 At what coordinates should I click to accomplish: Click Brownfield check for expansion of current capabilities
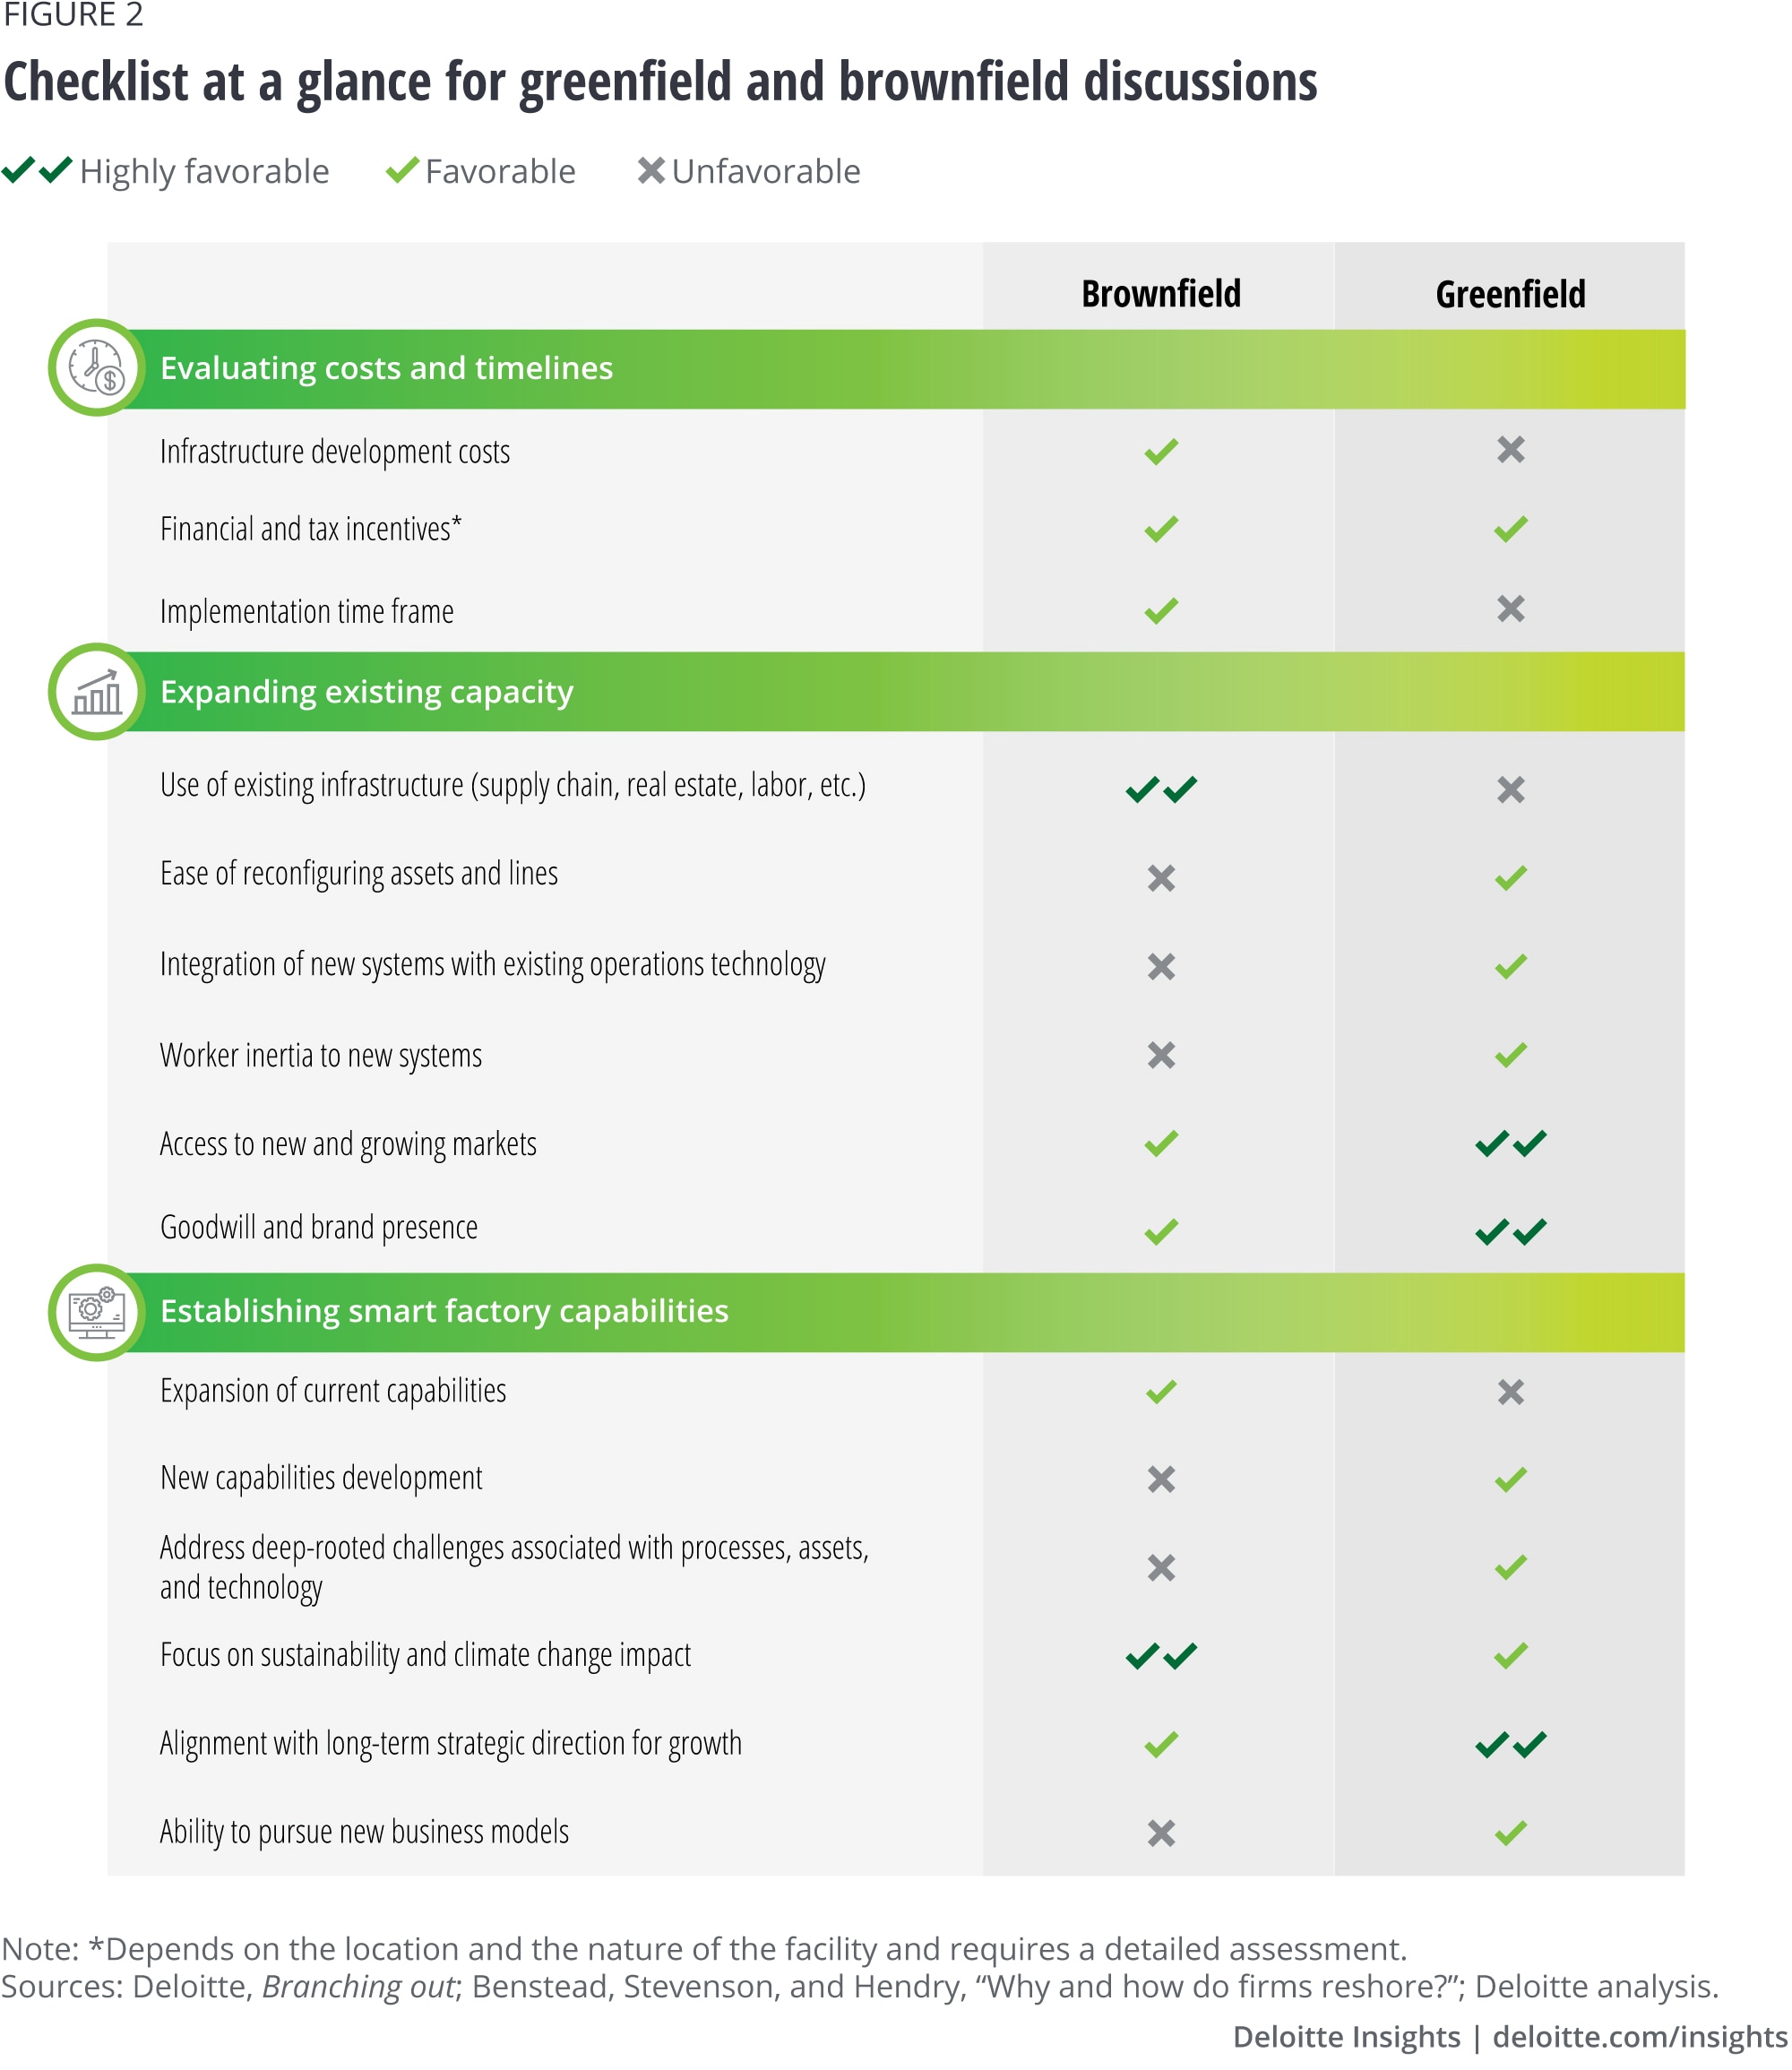[x=1160, y=1392]
